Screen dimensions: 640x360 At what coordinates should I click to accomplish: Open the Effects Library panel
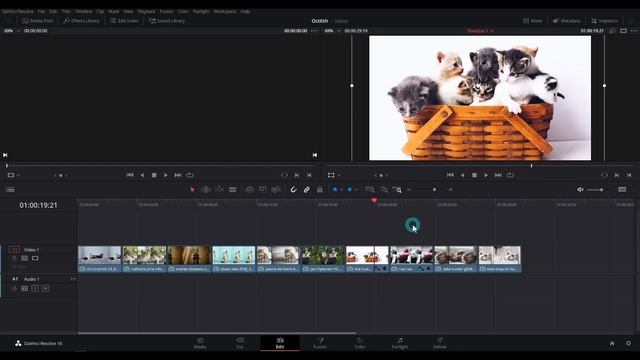click(x=82, y=21)
